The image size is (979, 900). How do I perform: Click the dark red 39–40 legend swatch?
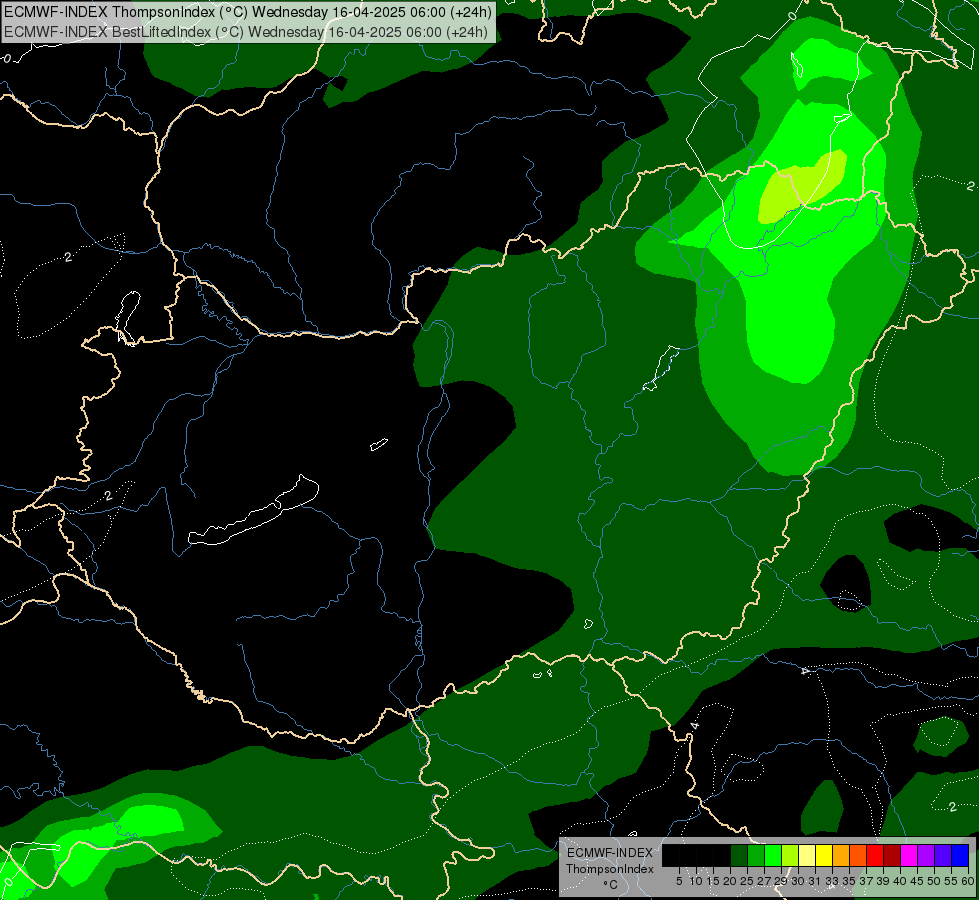point(892,855)
